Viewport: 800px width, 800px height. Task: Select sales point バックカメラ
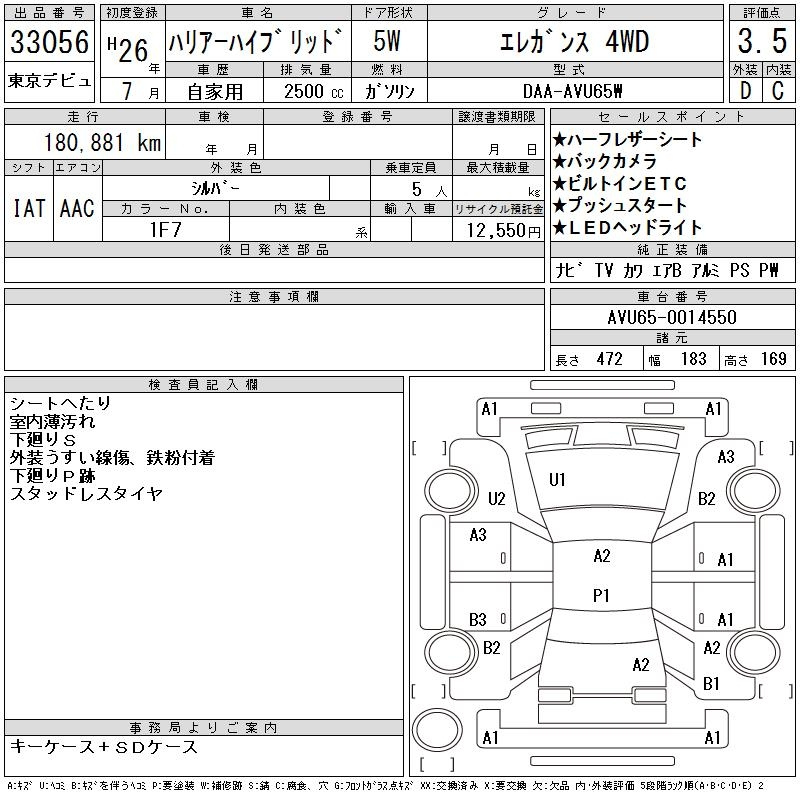pyautogui.click(x=605, y=161)
